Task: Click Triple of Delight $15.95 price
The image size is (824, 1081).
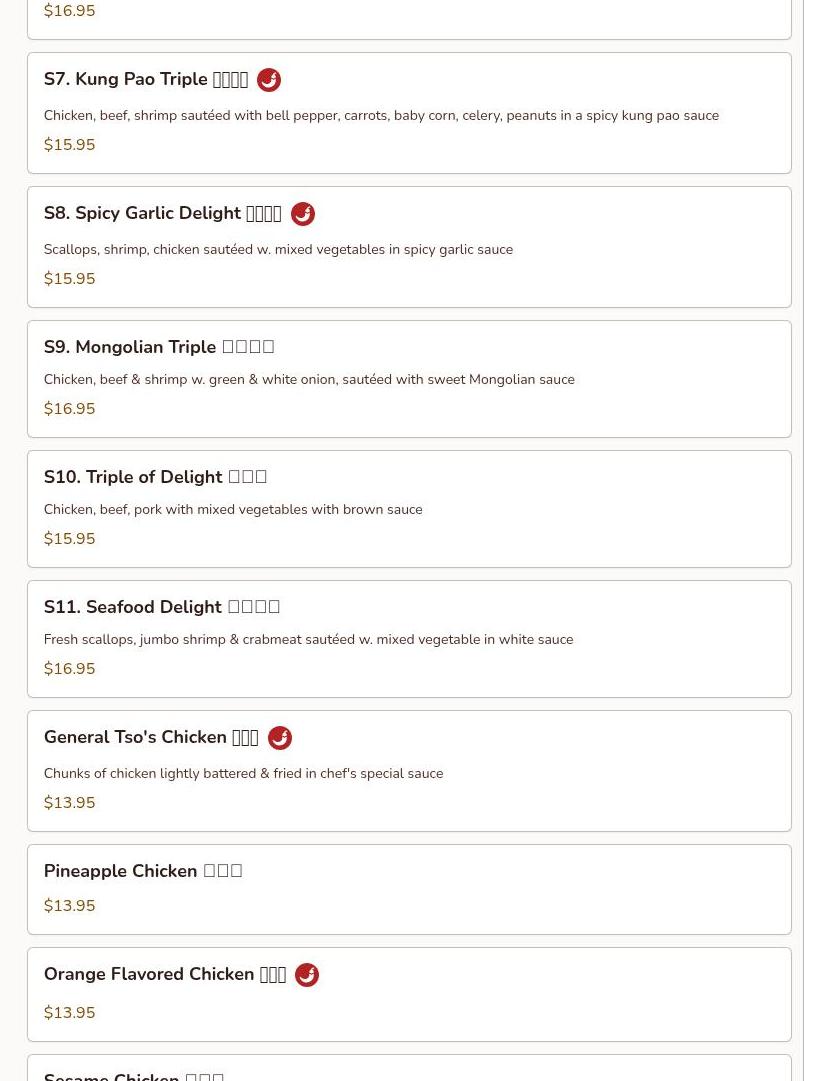Action: point(69,539)
